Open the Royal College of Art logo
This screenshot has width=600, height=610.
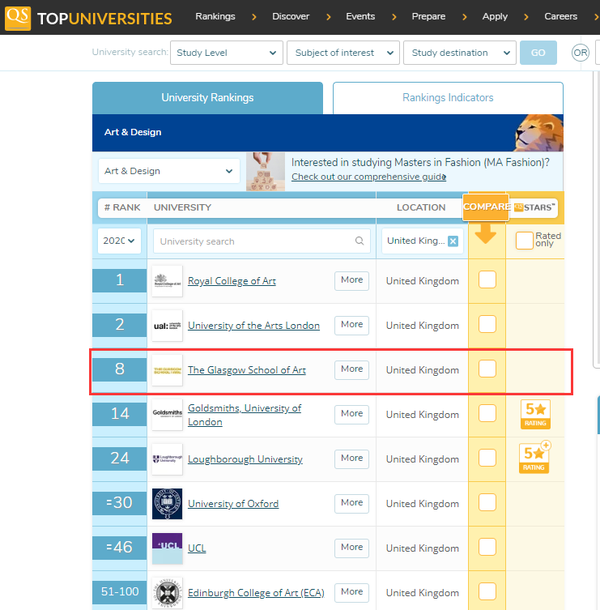click(167, 281)
